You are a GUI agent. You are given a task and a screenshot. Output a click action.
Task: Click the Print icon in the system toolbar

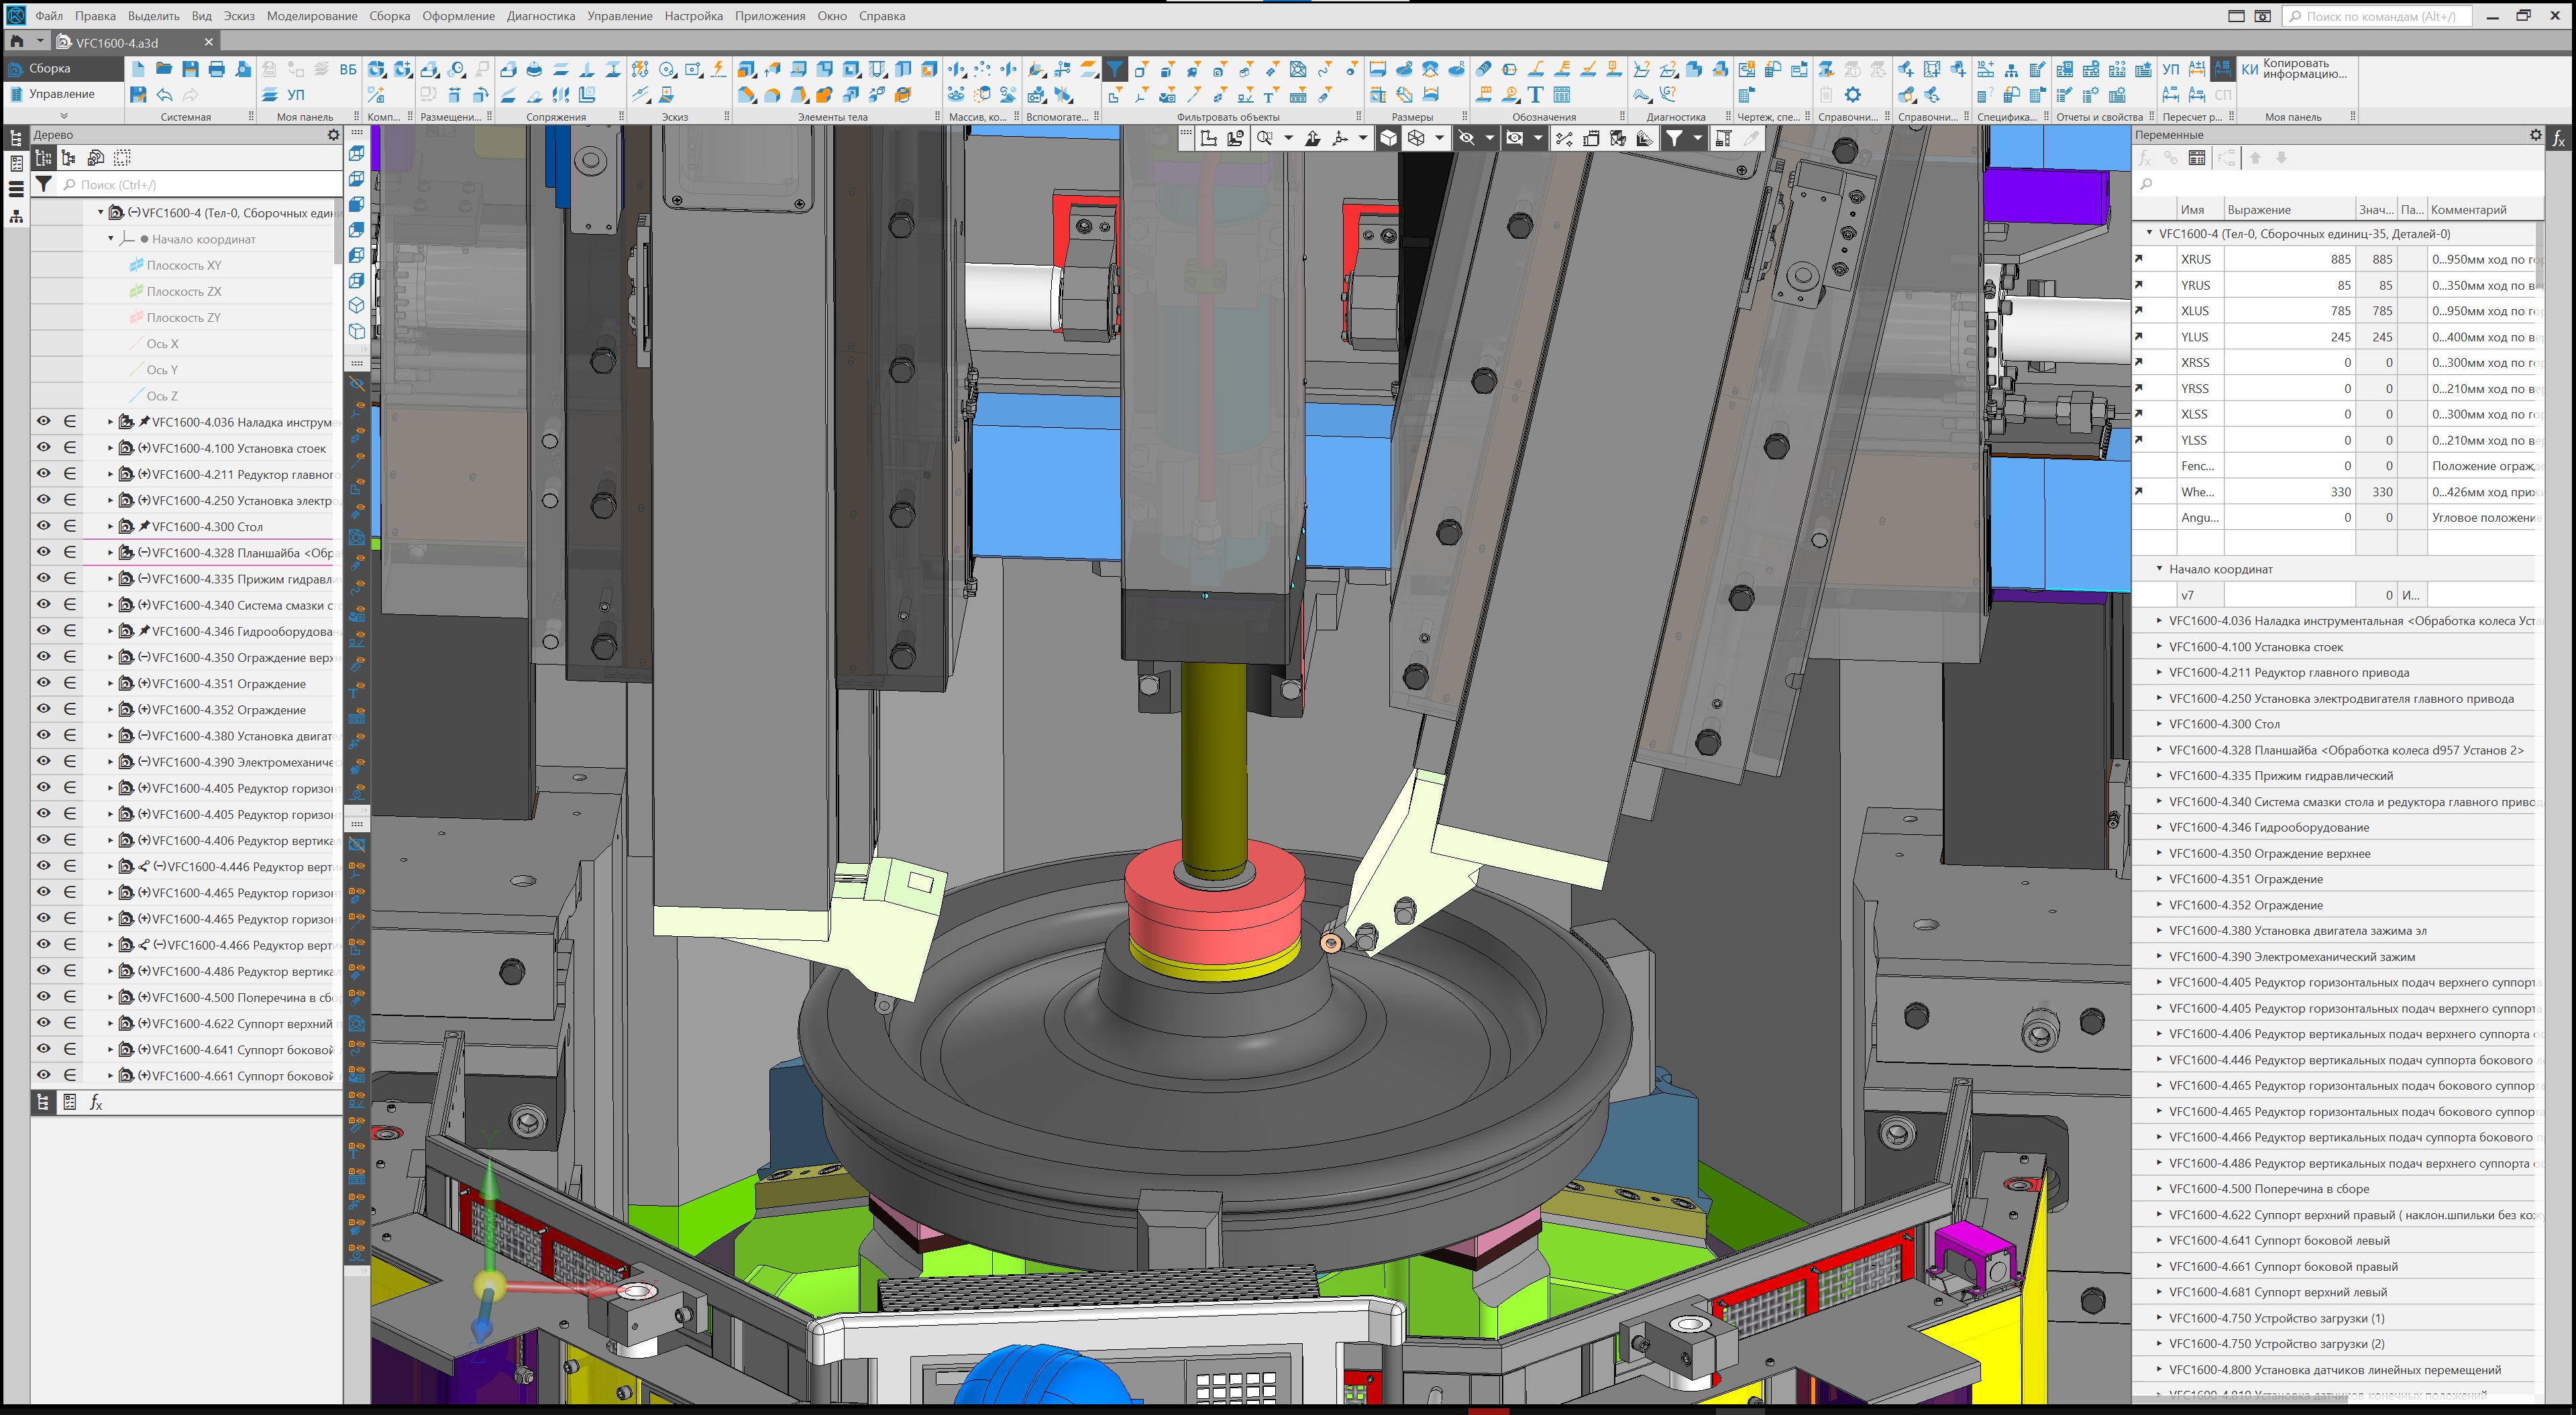216,69
